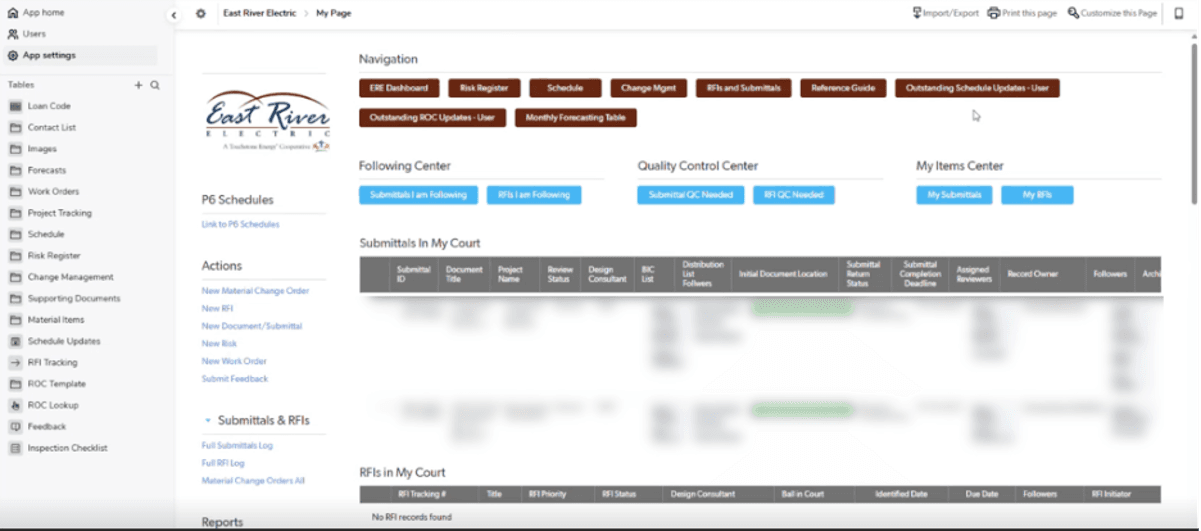The height and width of the screenshot is (531, 1201).
Task: Click the ERE Dashboard navigation button
Action: 399,88
